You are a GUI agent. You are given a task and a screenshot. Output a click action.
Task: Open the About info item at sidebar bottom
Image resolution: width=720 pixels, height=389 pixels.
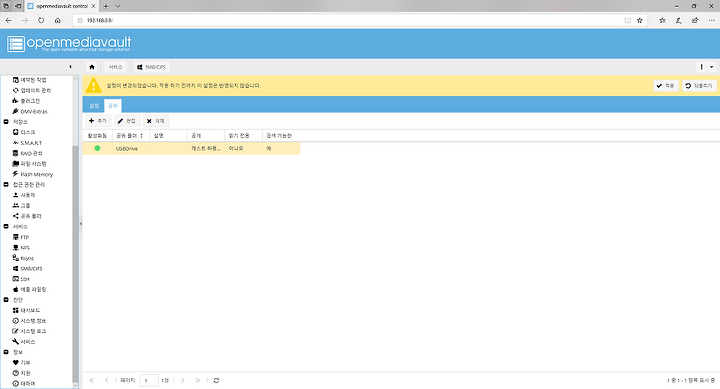point(23,383)
